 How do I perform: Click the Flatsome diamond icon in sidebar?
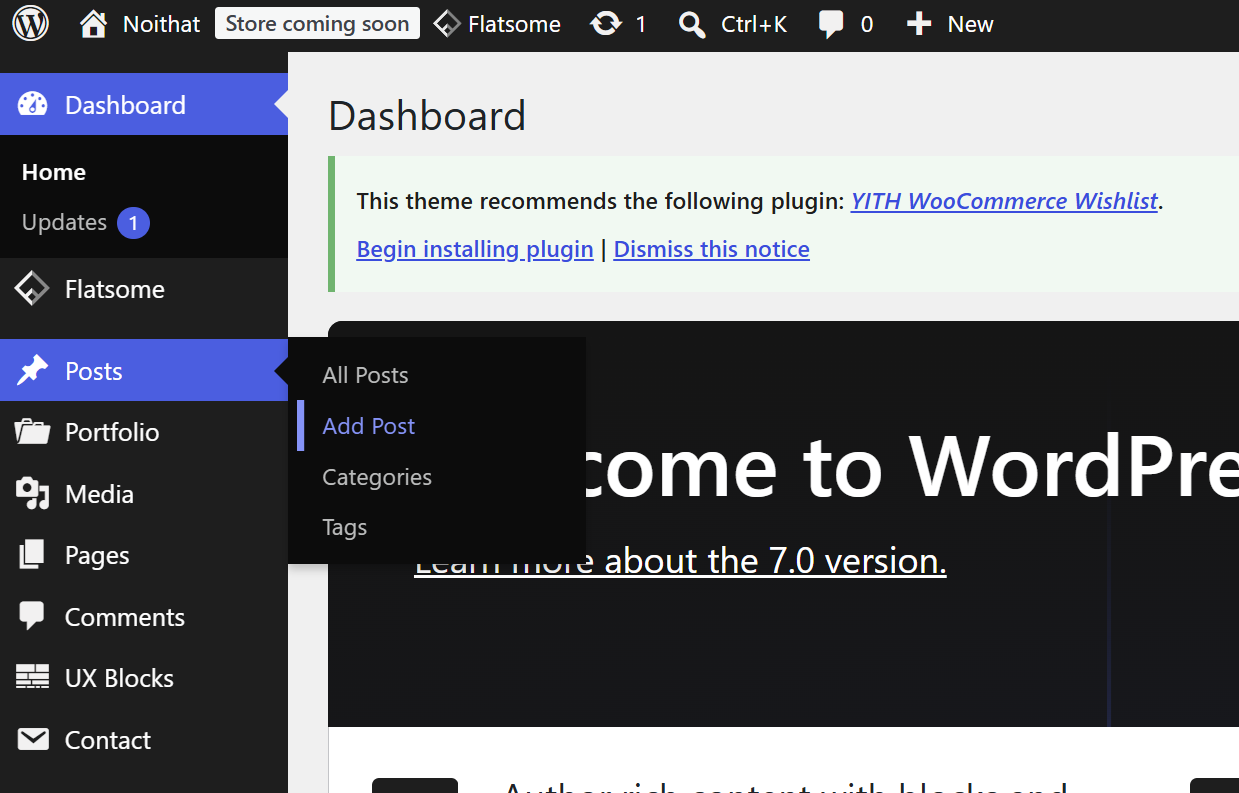(x=32, y=289)
